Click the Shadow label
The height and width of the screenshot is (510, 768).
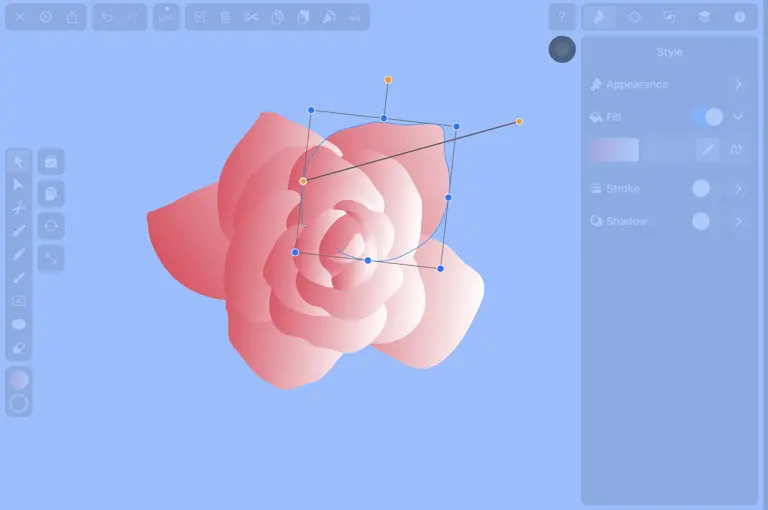(x=626, y=221)
